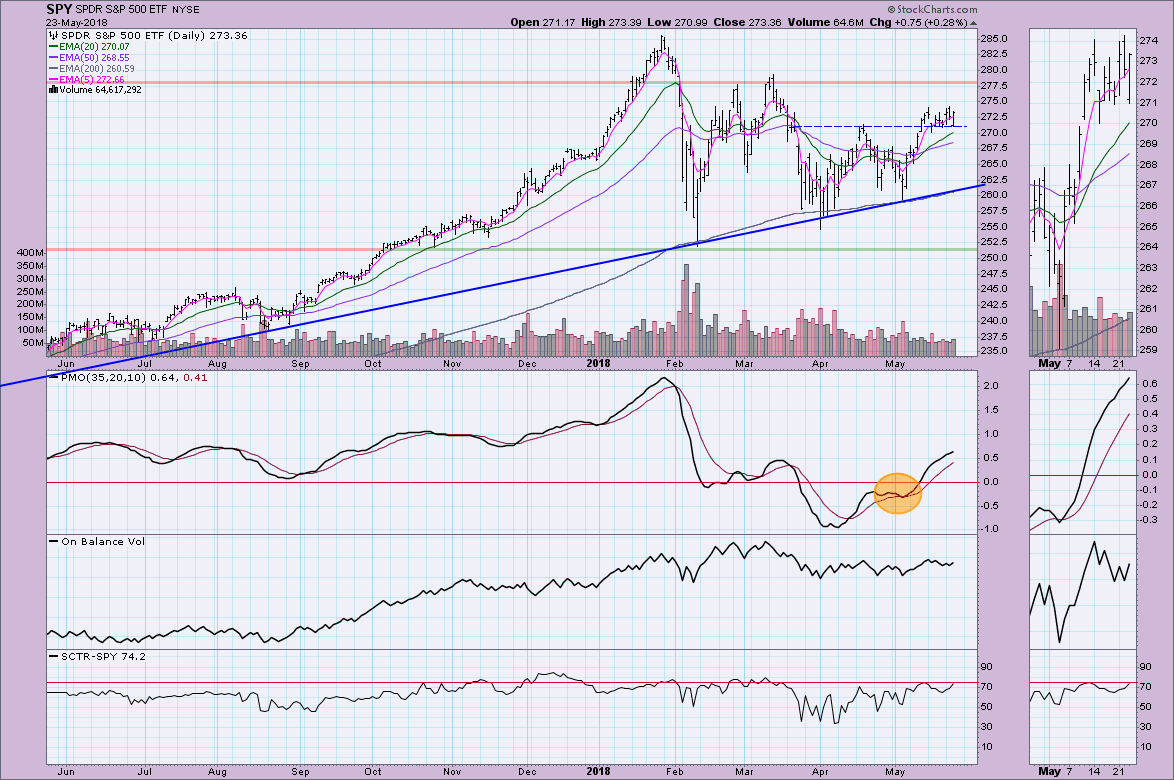This screenshot has height=780, width=1174.
Task: Click the date 23-May-2018
Action: [76, 22]
